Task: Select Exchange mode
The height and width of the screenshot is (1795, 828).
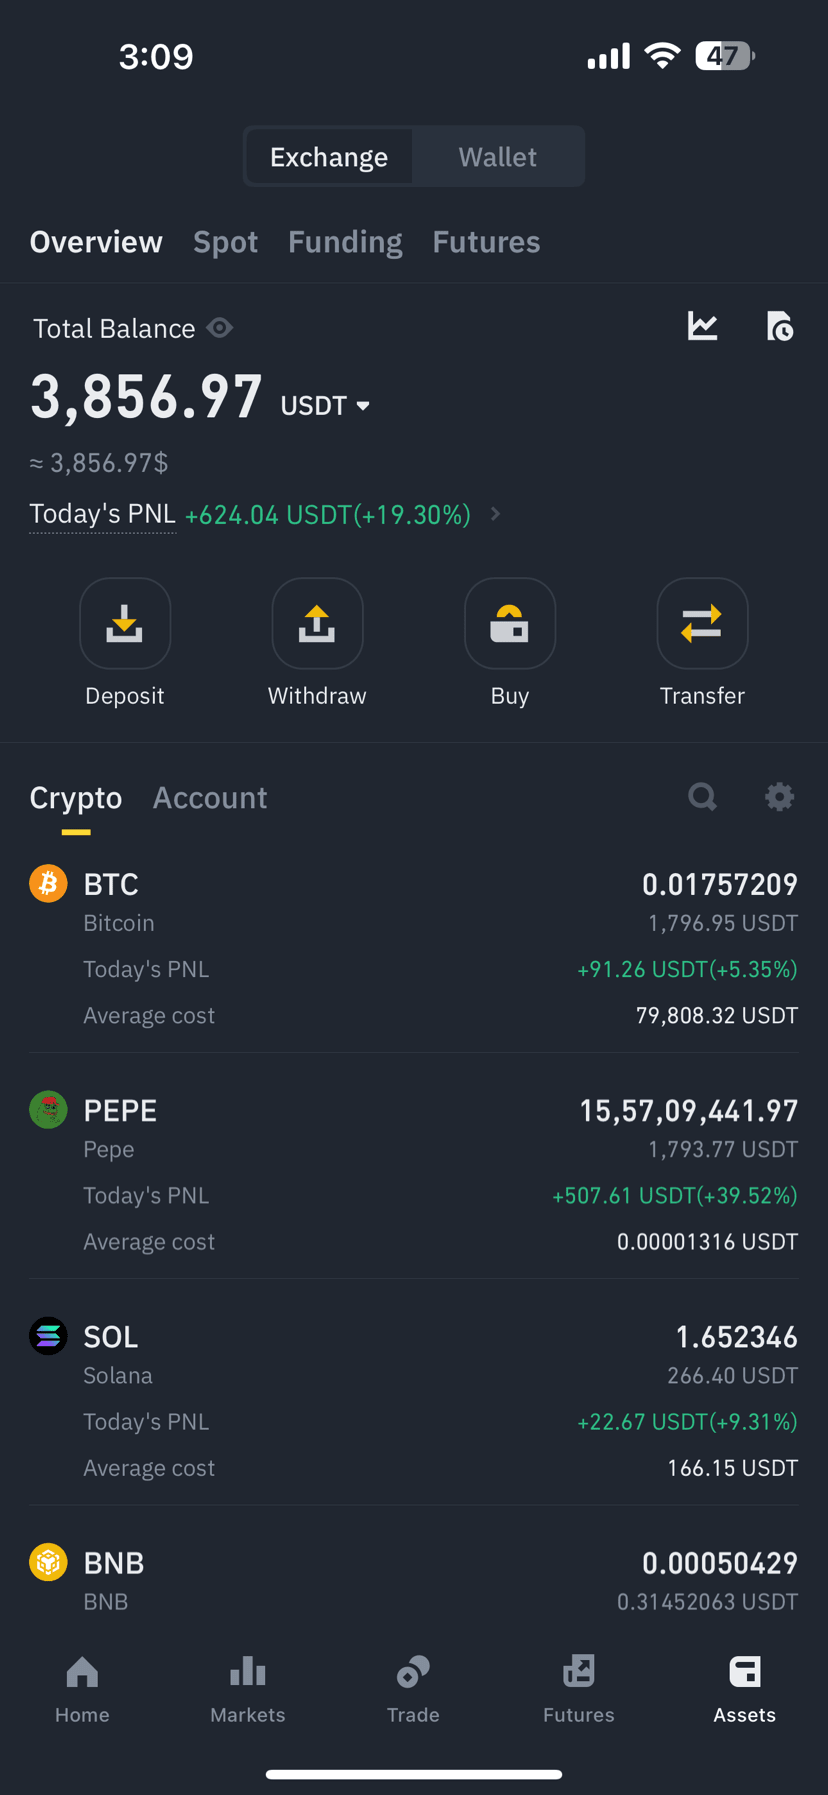Action: click(x=329, y=156)
